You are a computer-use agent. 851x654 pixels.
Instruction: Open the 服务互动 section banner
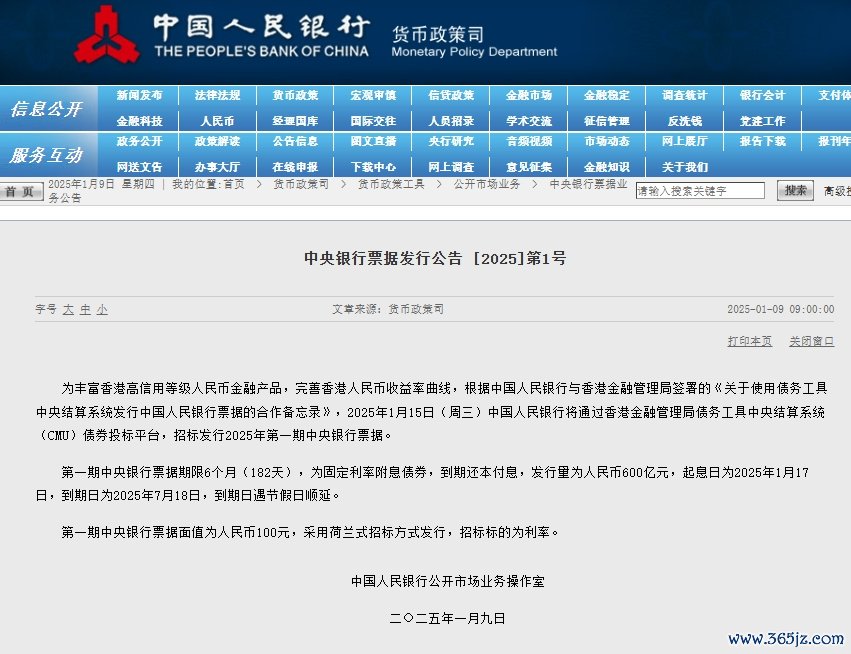pyautogui.click(x=47, y=155)
